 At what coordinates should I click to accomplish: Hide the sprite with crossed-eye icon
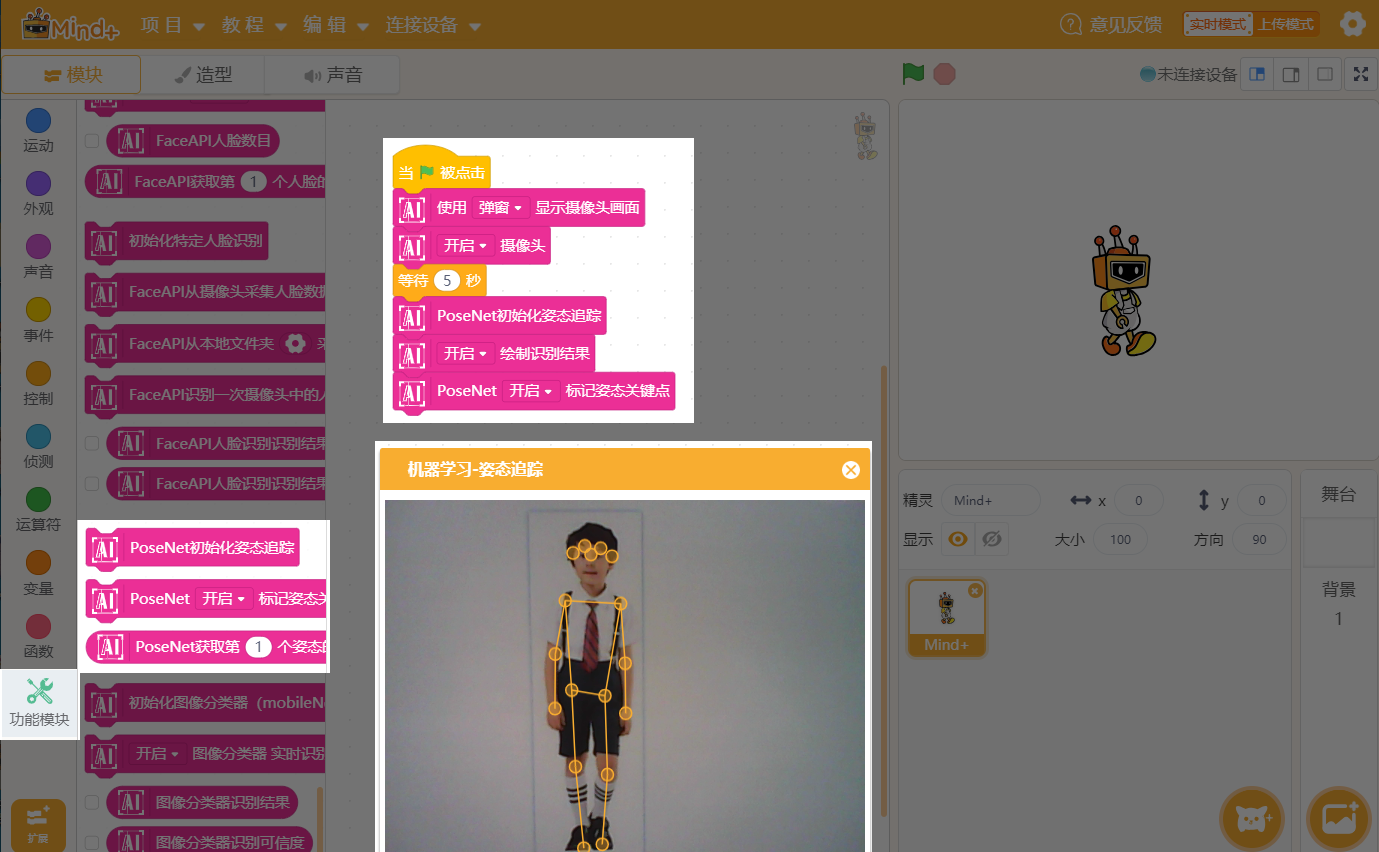coord(992,539)
